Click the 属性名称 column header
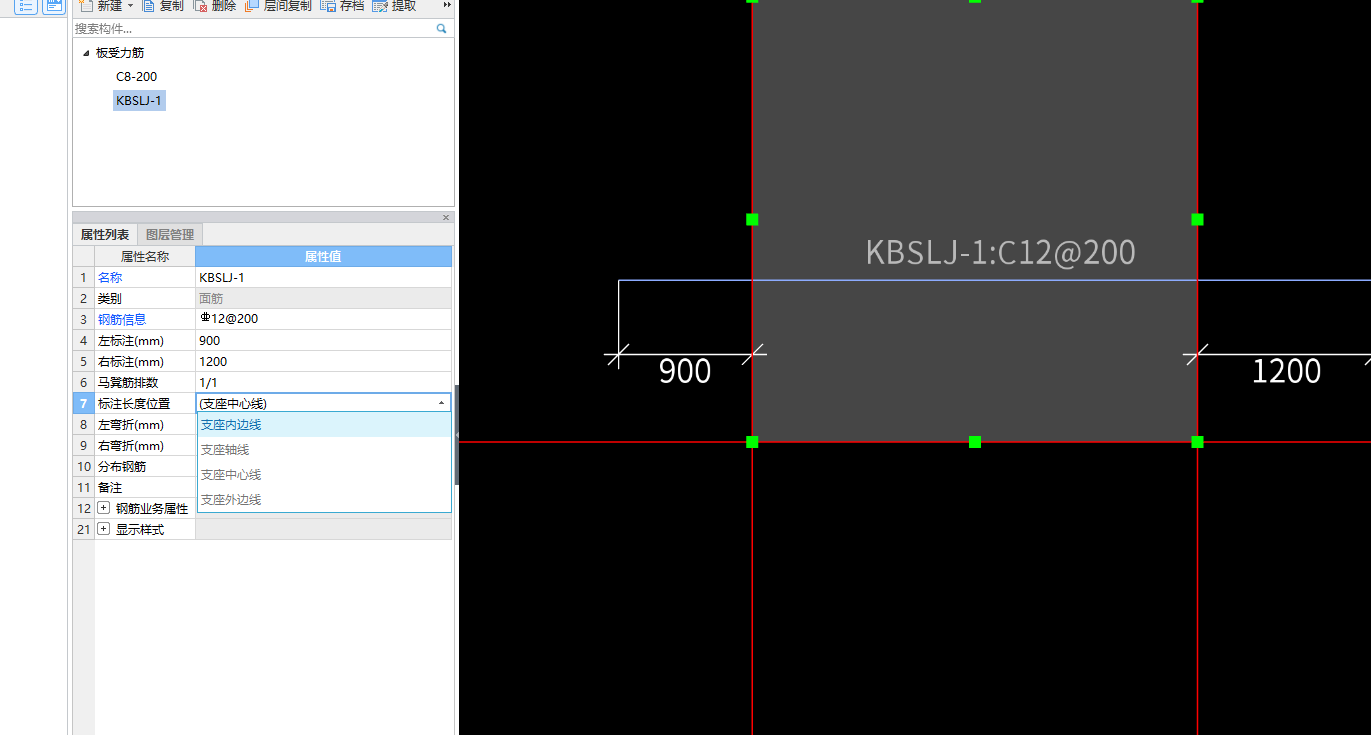Image resolution: width=1371 pixels, height=735 pixels. tap(145, 257)
